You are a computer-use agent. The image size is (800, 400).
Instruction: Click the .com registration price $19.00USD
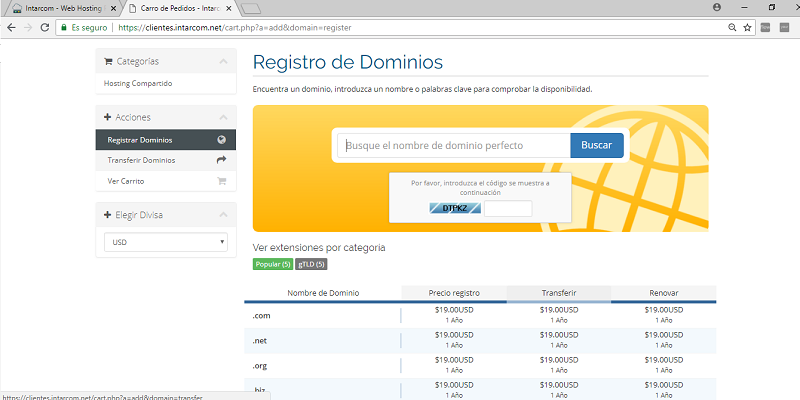click(454, 310)
